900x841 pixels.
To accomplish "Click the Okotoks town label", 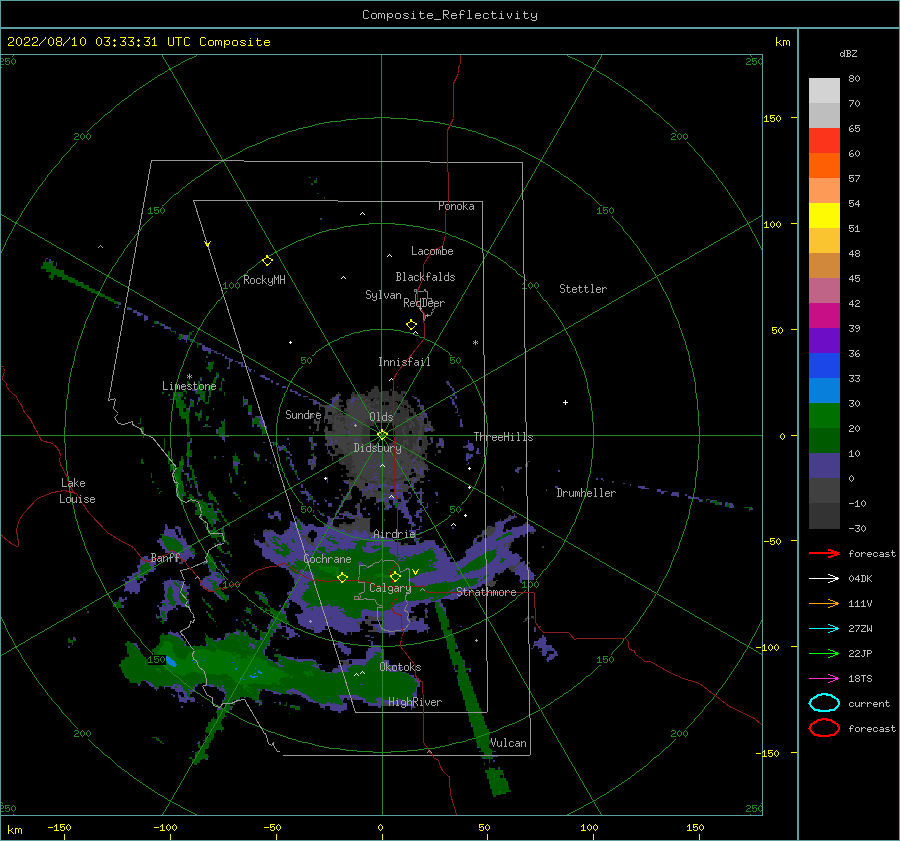I will pos(400,667).
